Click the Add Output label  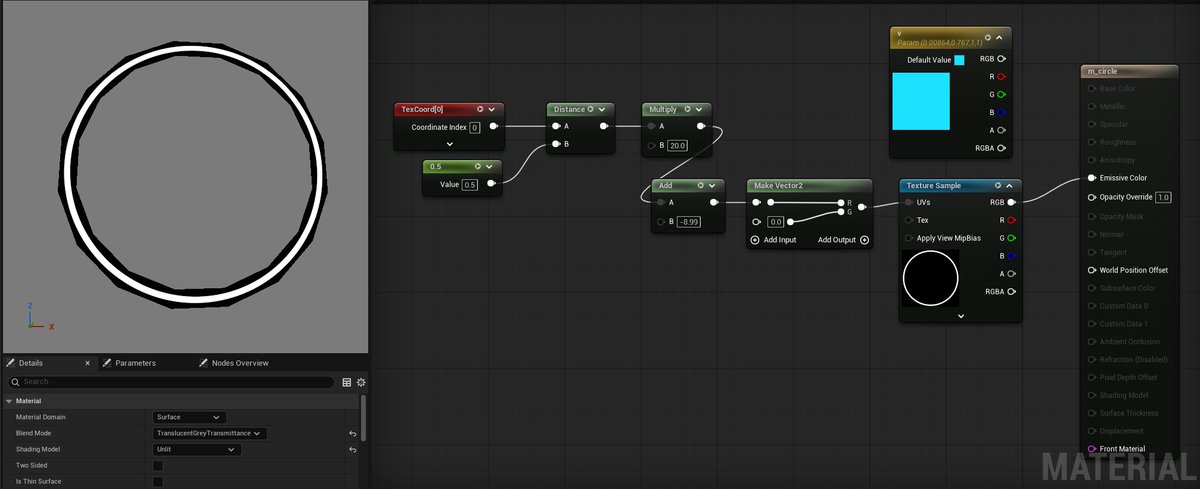(837, 240)
